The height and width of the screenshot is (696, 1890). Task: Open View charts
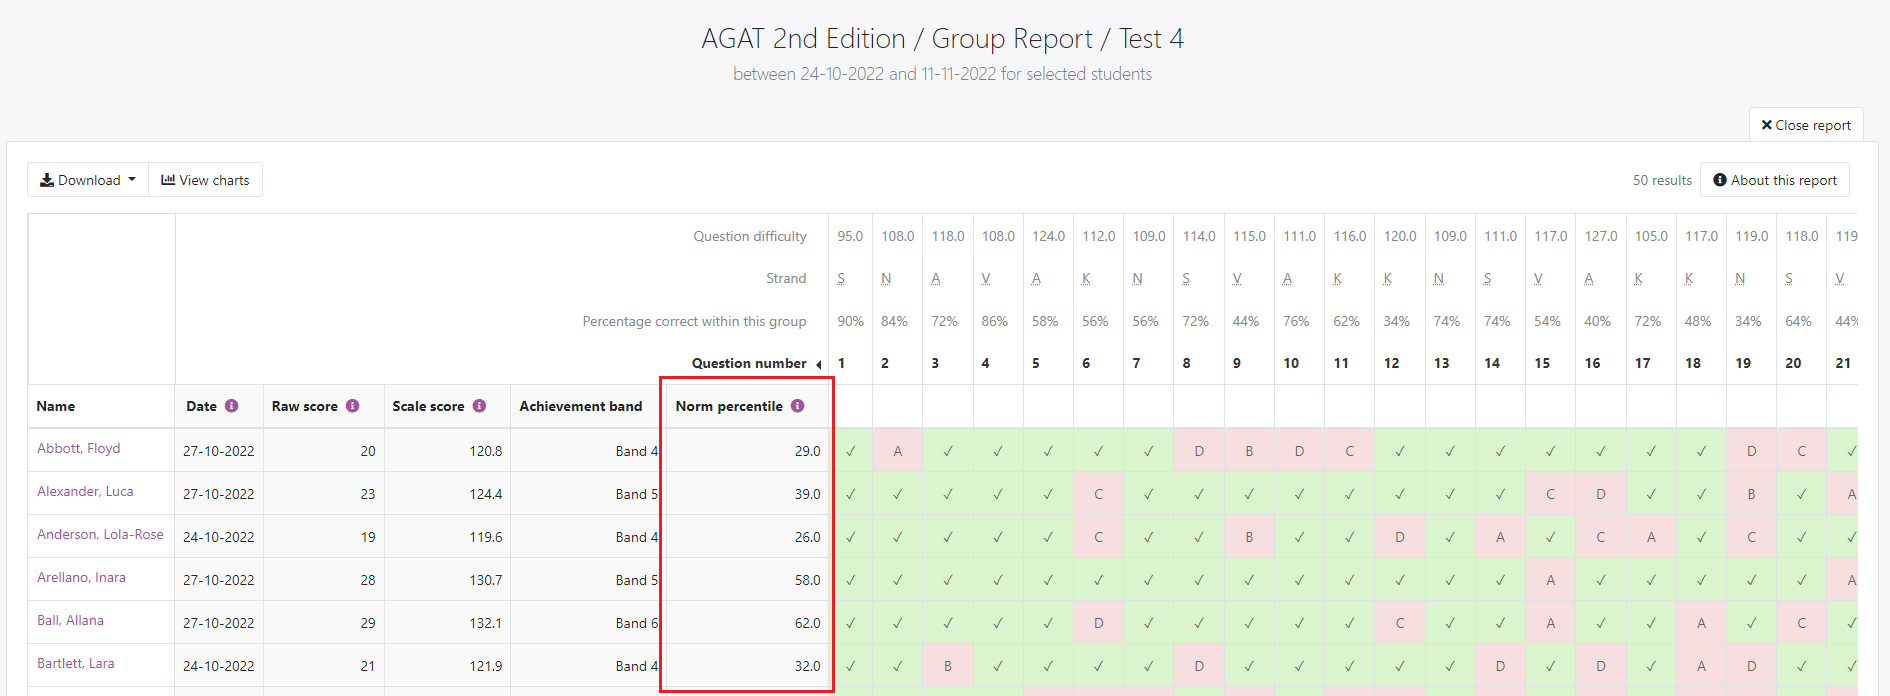[x=206, y=180]
